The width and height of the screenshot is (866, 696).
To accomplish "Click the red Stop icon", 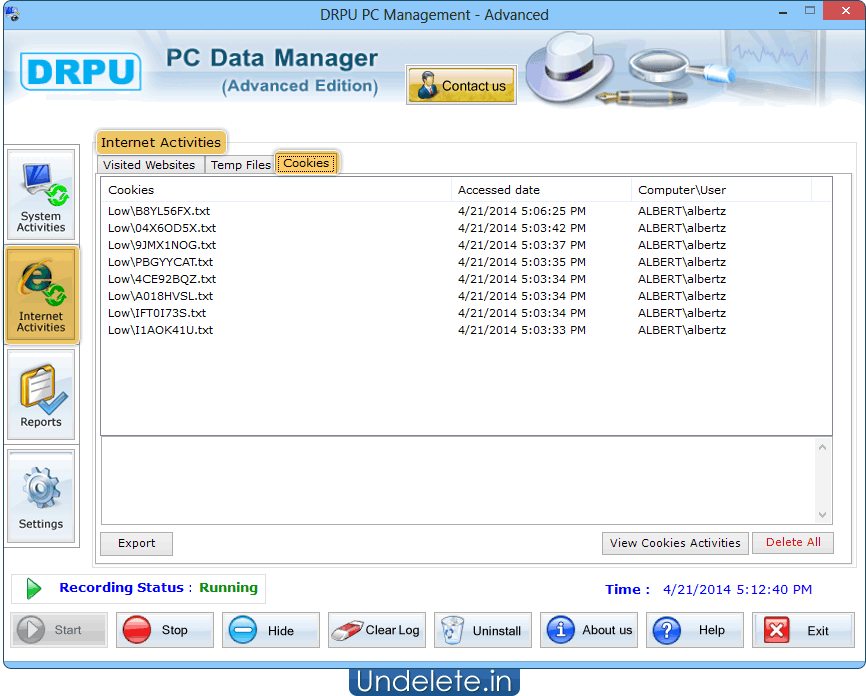I will pyautogui.click(x=136, y=630).
